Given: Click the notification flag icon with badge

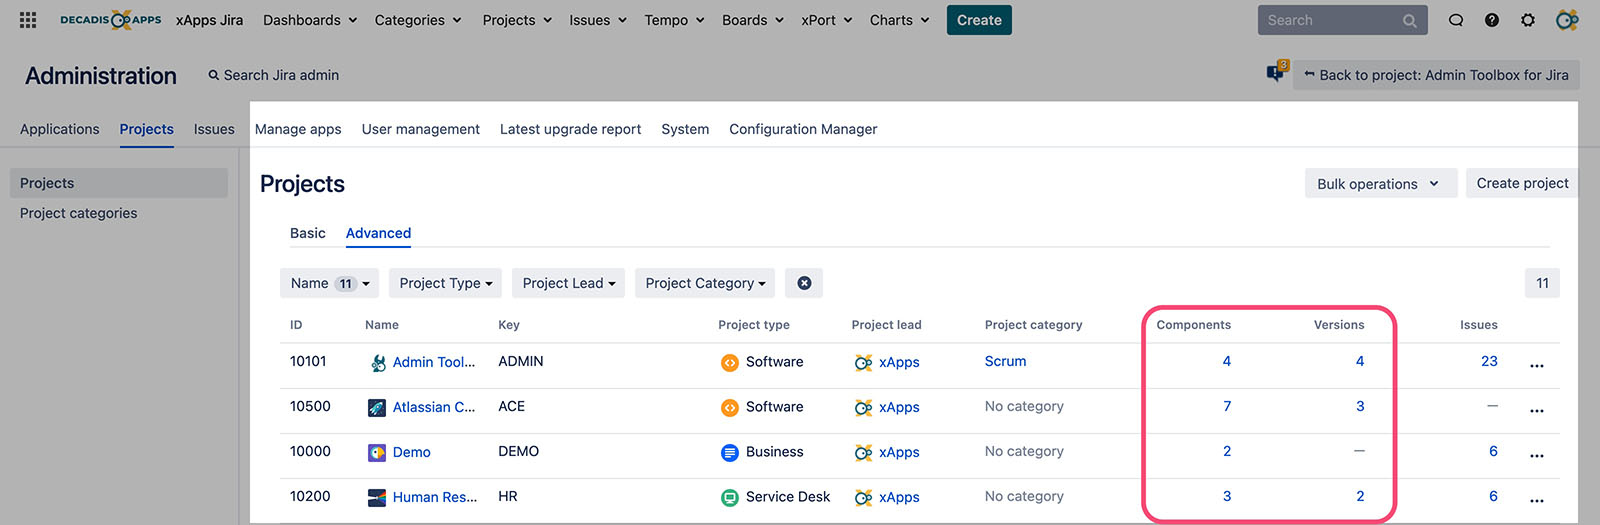Looking at the screenshot, I should point(1277,72).
